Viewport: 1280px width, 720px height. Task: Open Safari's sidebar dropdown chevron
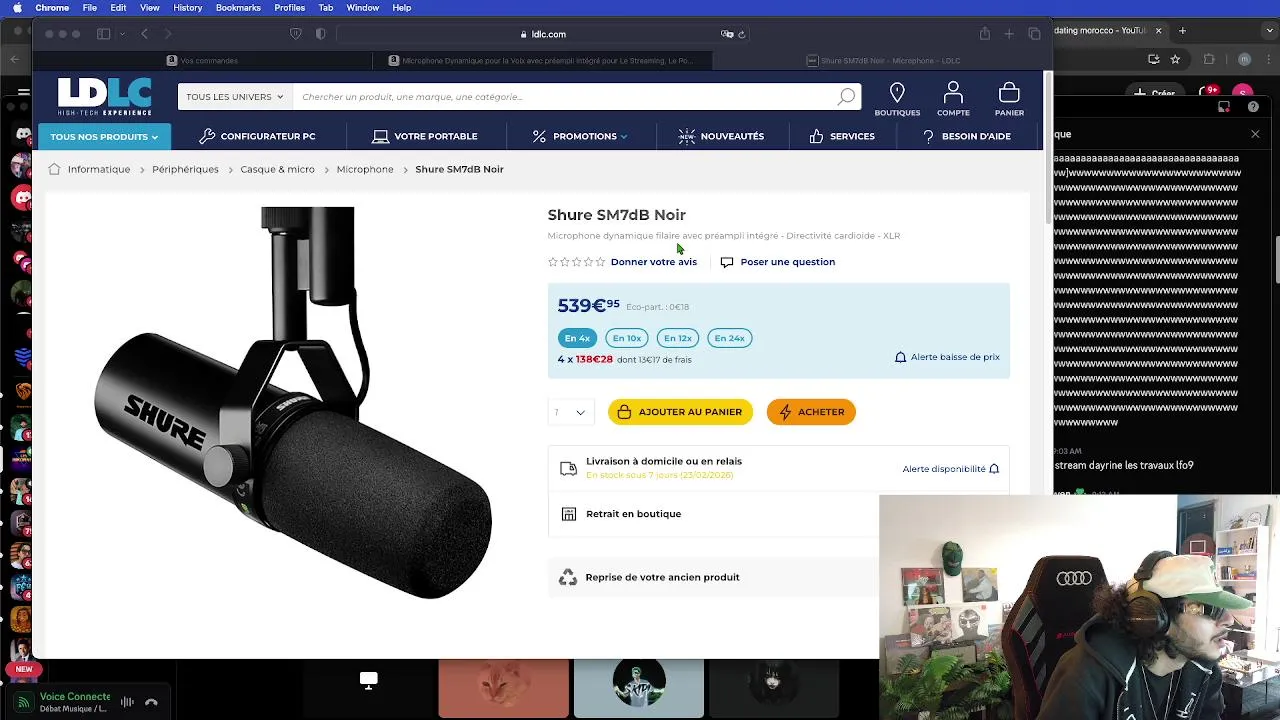[122, 34]
